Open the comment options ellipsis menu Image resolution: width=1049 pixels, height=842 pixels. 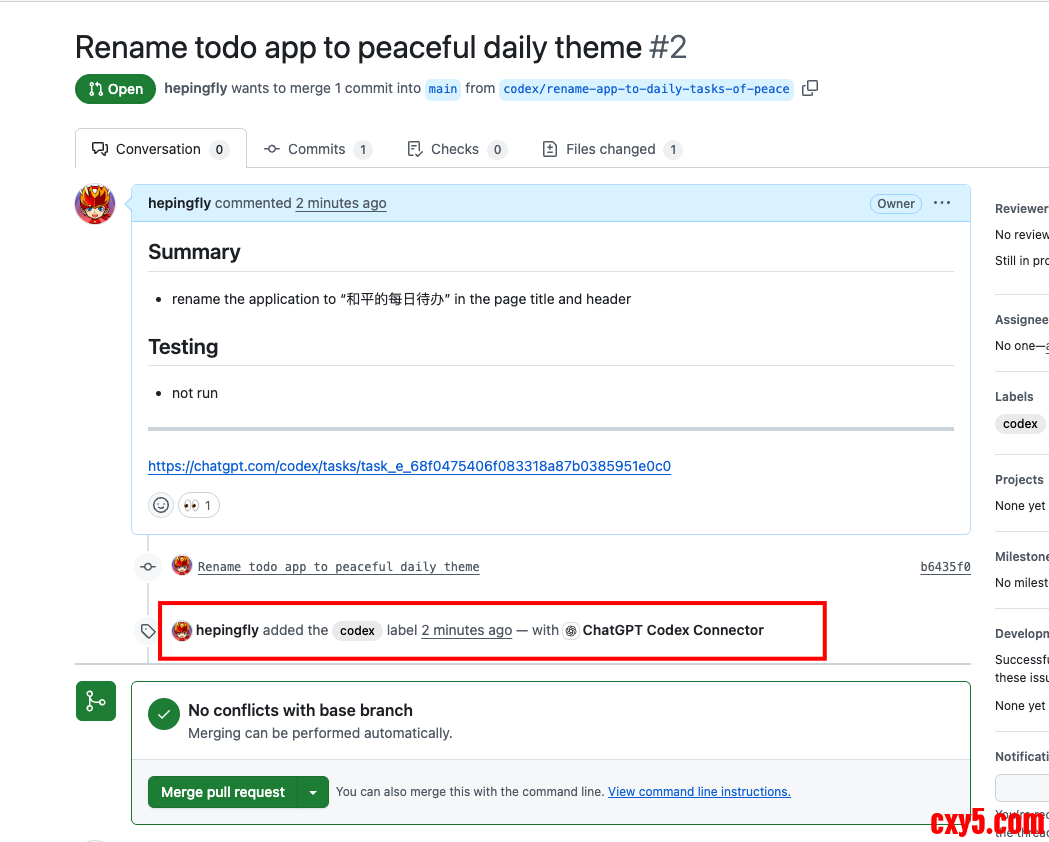click(x=942, y=203)
